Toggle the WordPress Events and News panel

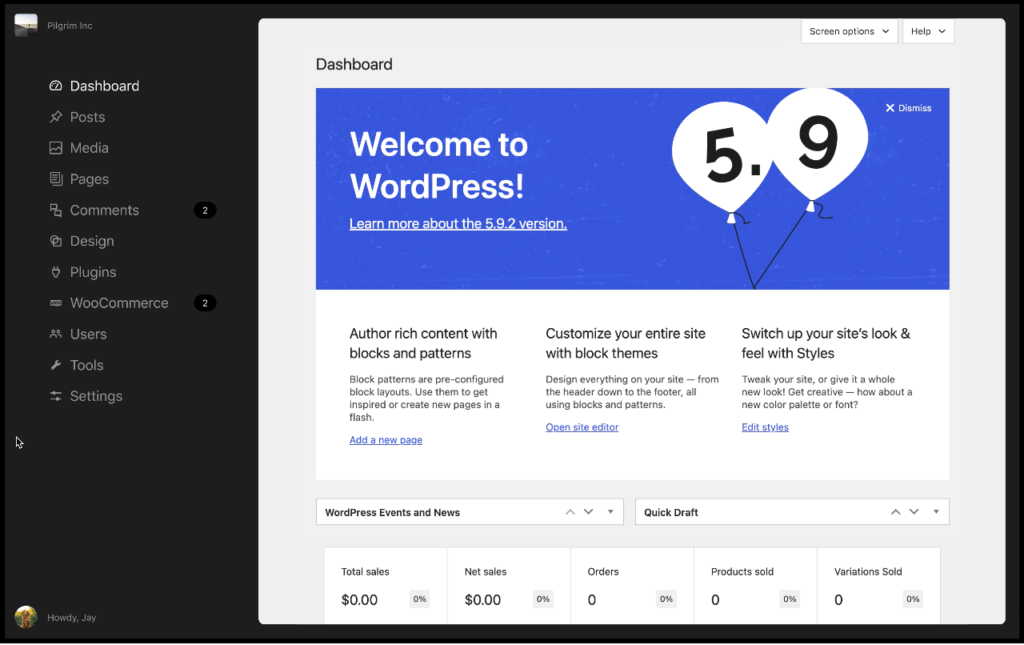coord(611,512)
